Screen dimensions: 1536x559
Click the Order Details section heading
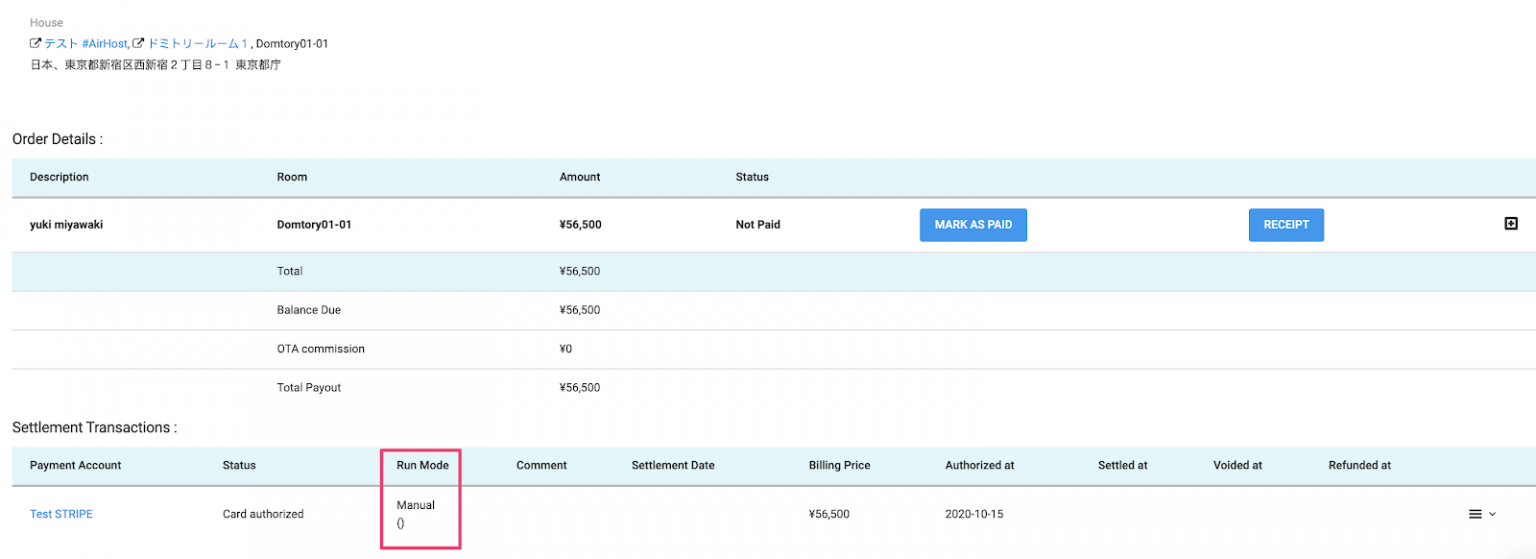pos(57,139)
